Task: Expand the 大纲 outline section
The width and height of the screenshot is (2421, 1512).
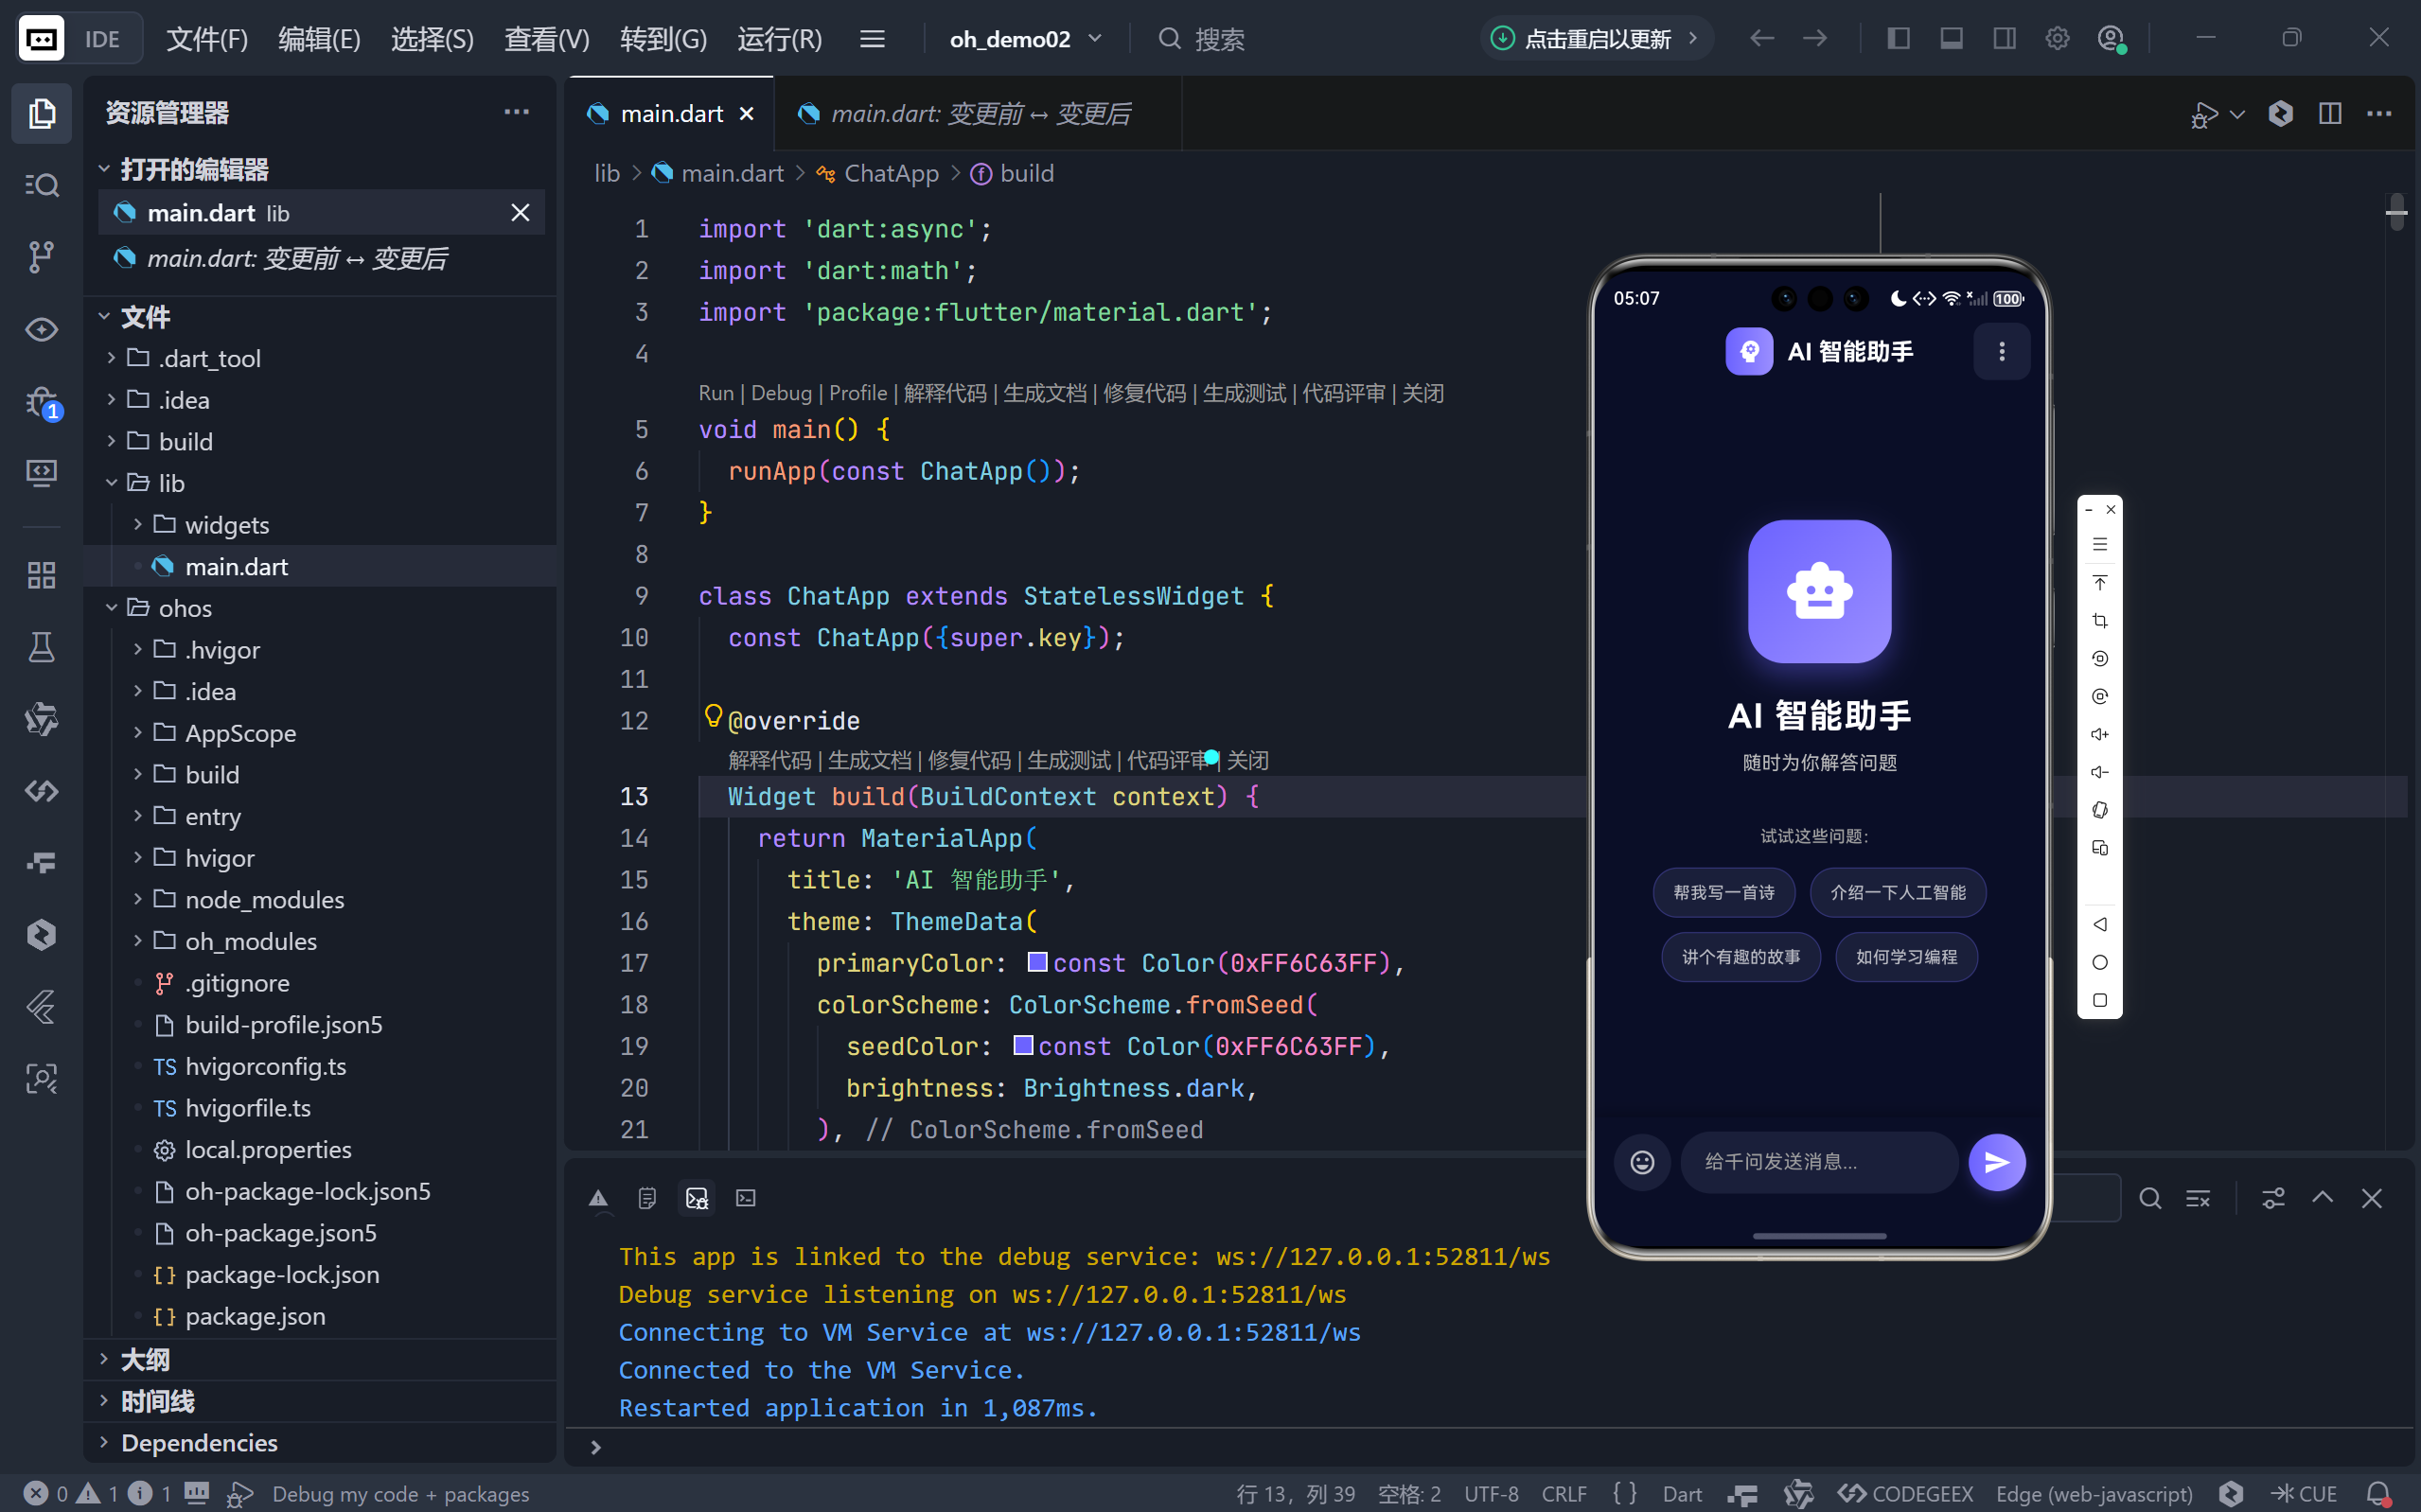Action: [145, 1359]
